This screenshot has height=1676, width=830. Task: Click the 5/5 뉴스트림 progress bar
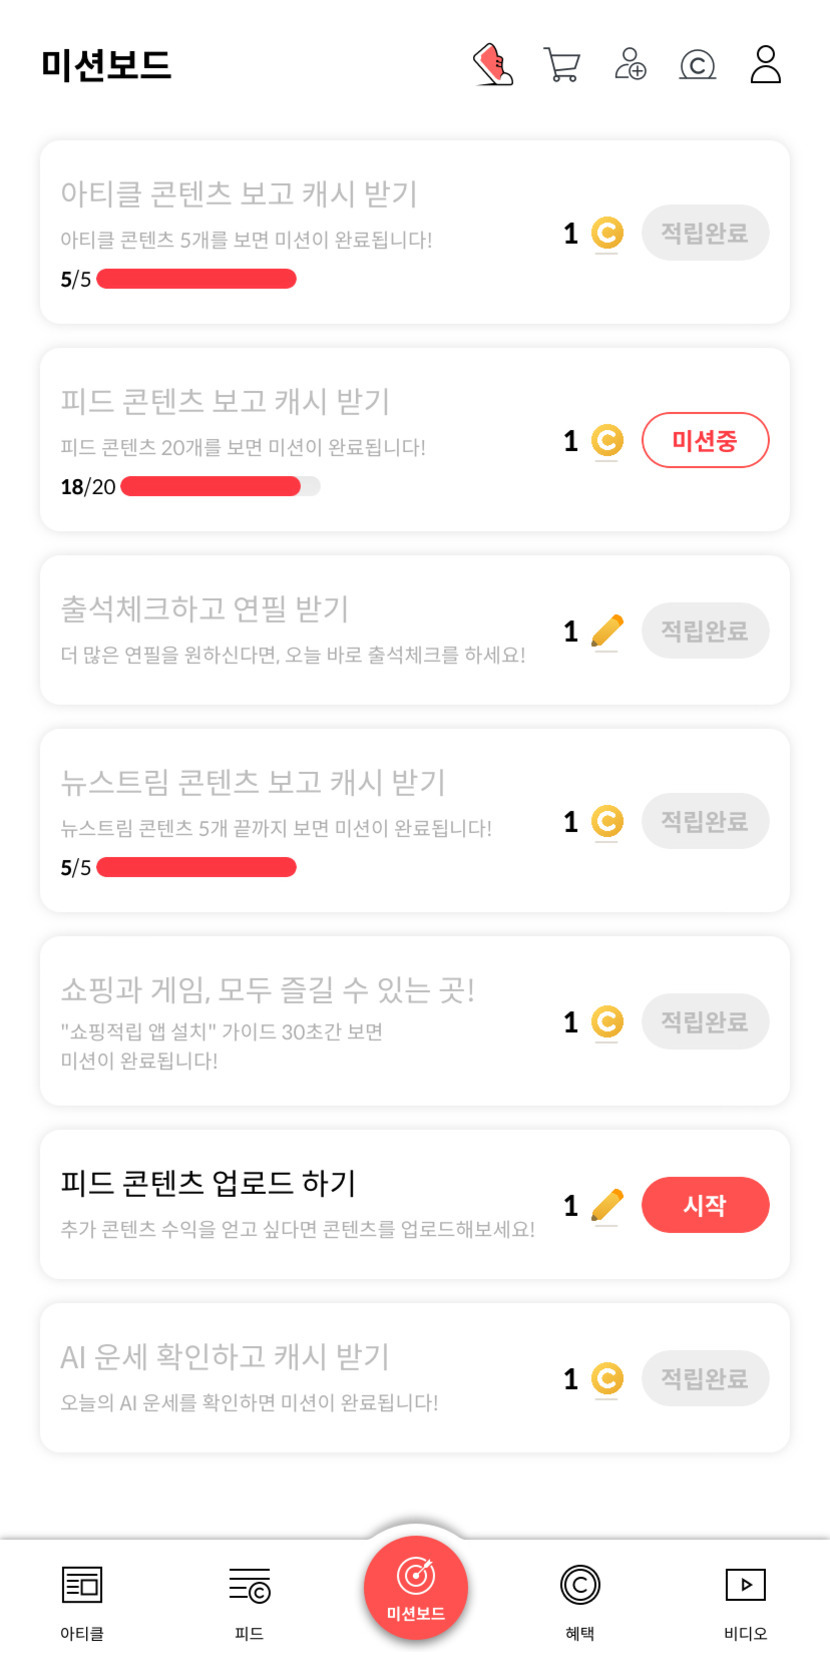pyautogui.click(x=196, y=867)
